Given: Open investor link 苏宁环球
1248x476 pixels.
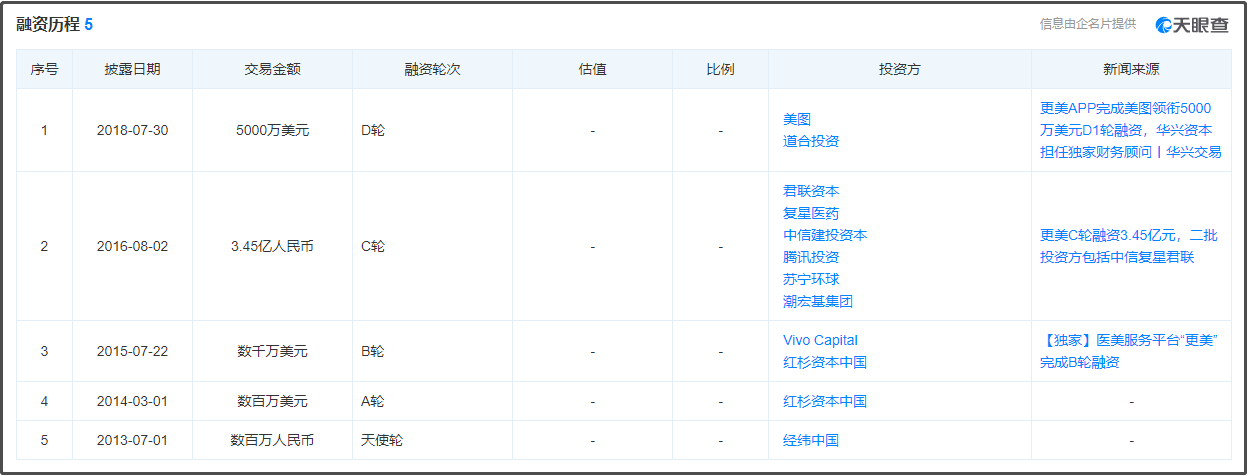Looking at the screenshot, I should tap(811, 279).
